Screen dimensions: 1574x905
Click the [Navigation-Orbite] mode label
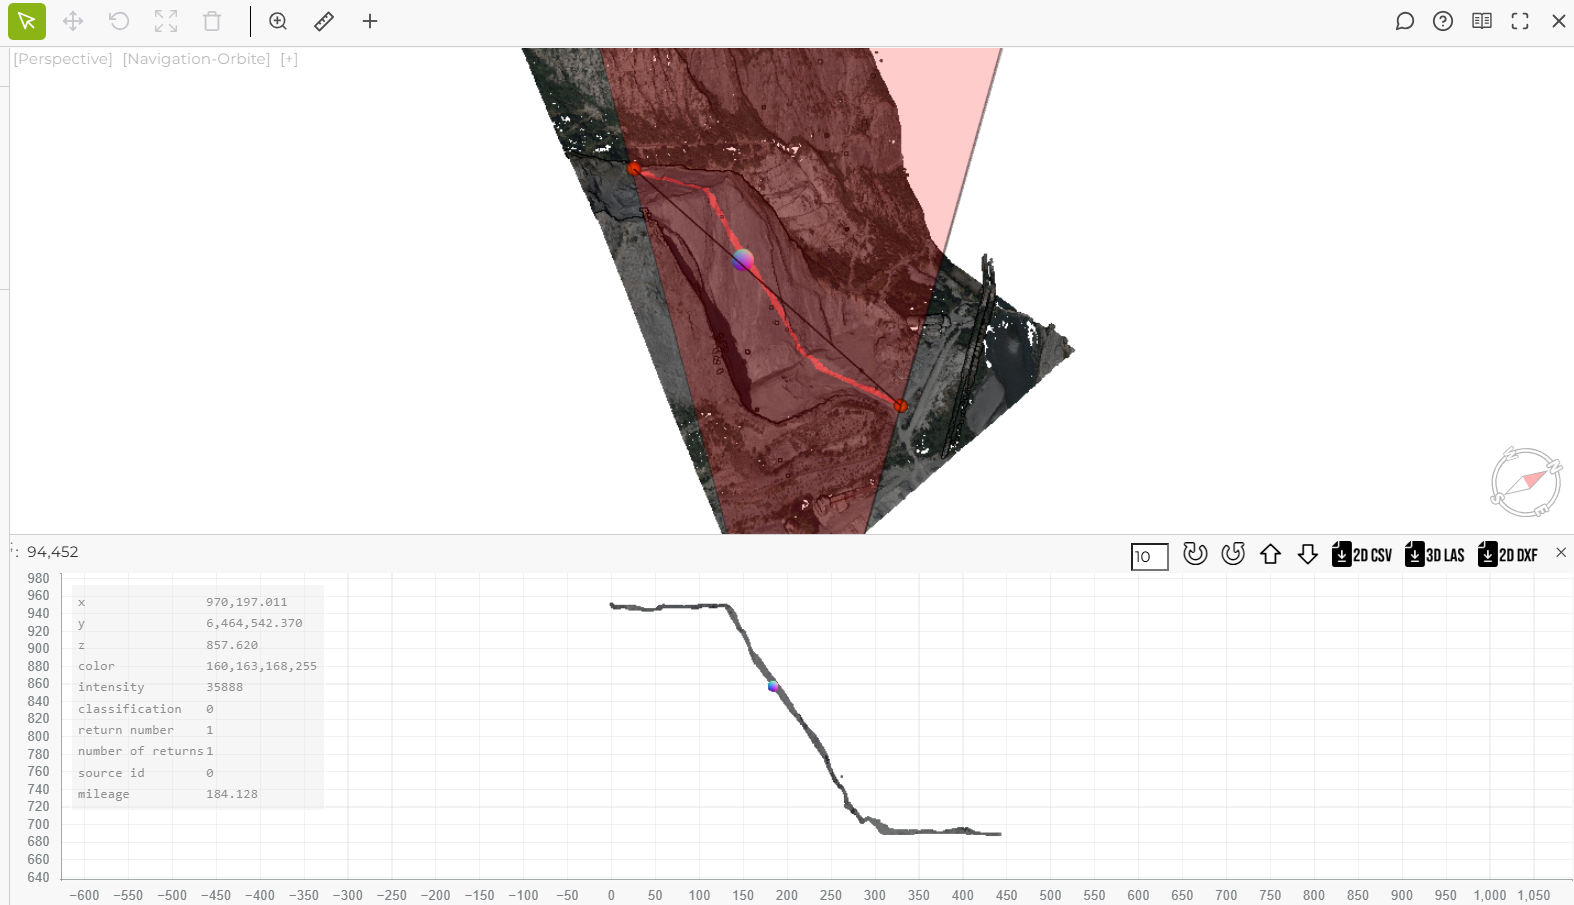click(x=196, y=59)
